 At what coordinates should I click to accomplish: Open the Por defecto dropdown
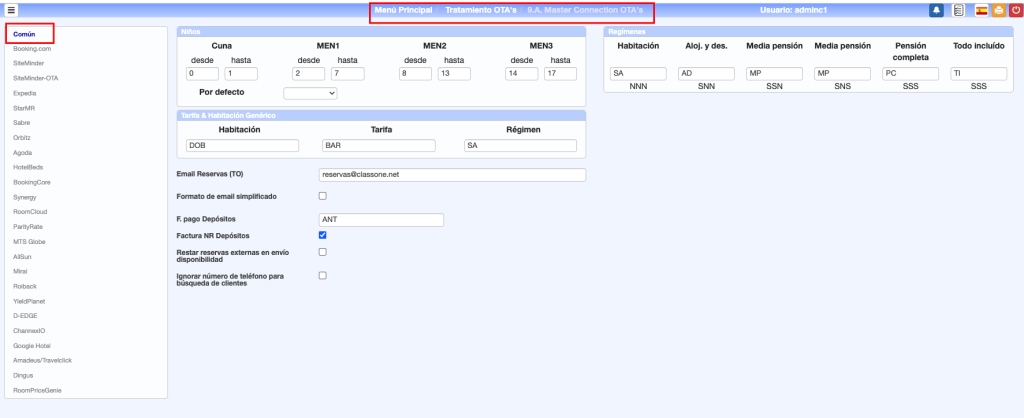pos(310,93)
